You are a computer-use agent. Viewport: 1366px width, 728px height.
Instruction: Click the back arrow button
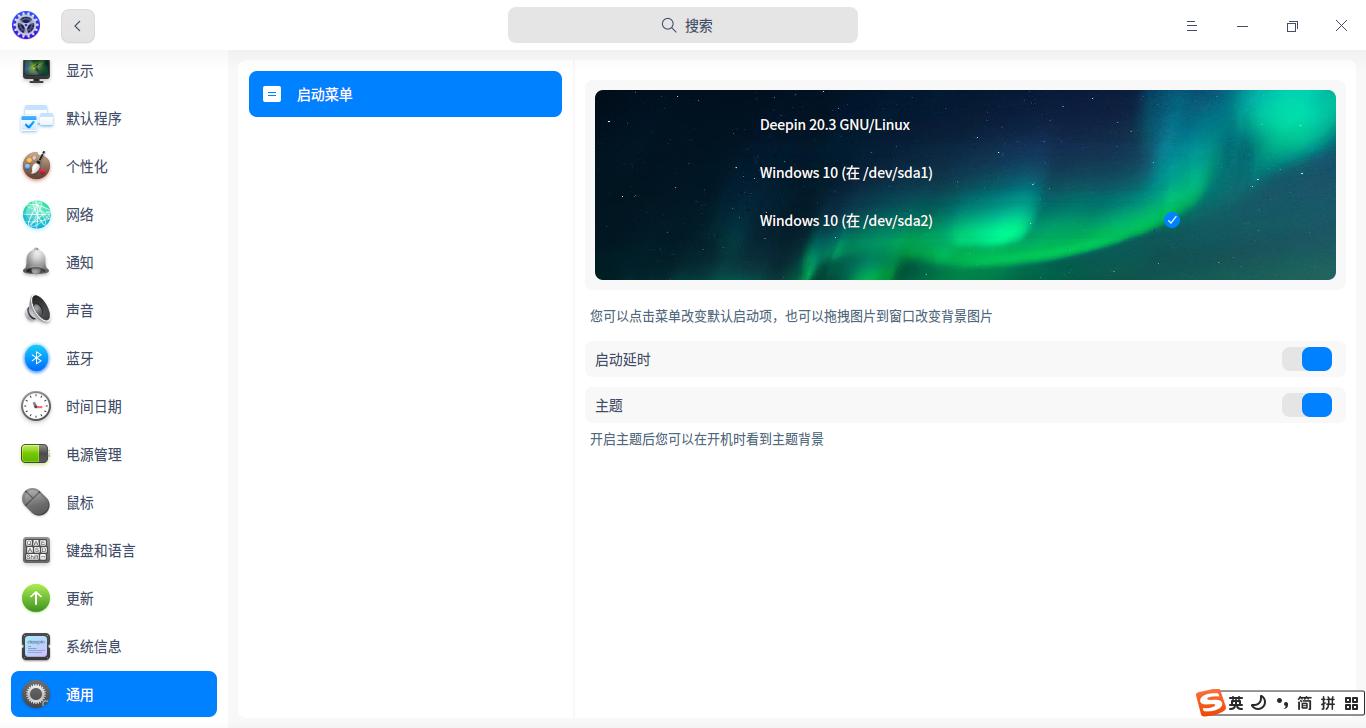point(77,26)
